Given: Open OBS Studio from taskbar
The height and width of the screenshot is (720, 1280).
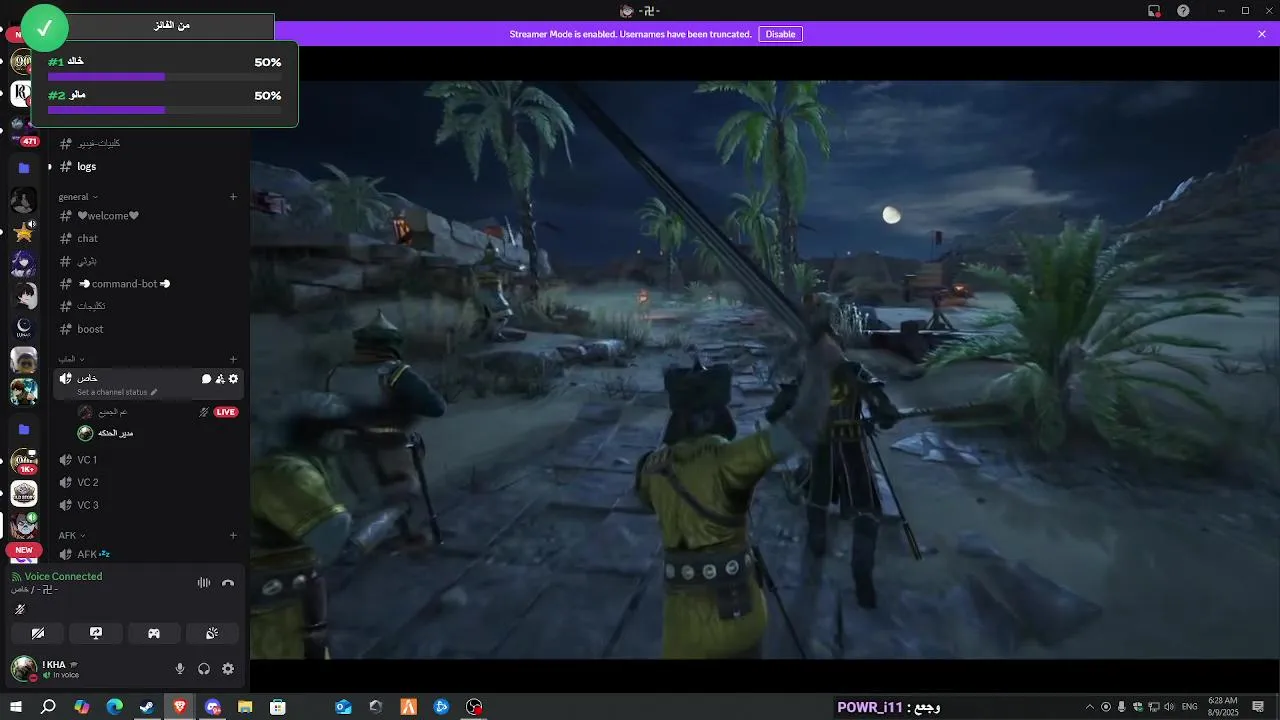Looking at the screenshot, I should [474, 707].
